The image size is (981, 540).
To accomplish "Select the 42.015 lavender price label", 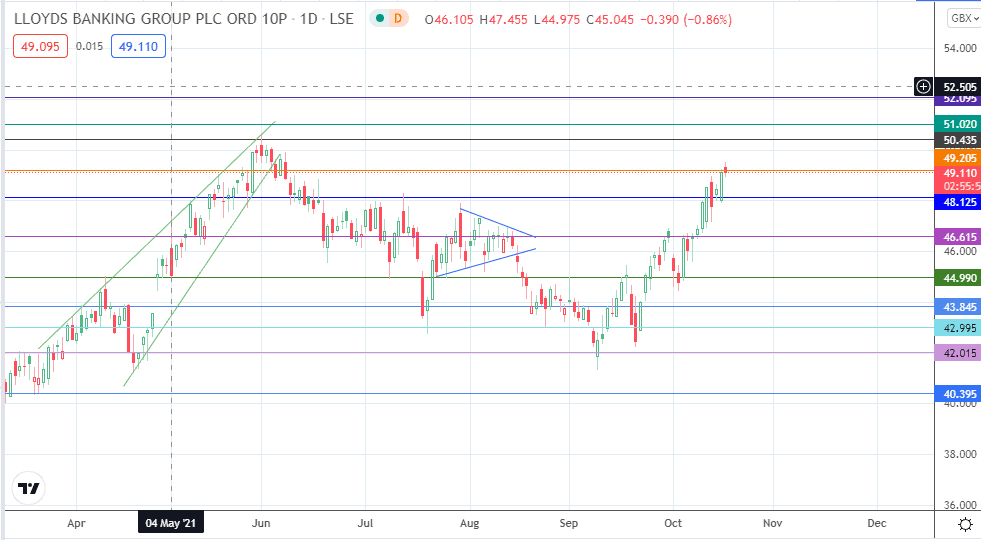I will [x=958, y=353].
